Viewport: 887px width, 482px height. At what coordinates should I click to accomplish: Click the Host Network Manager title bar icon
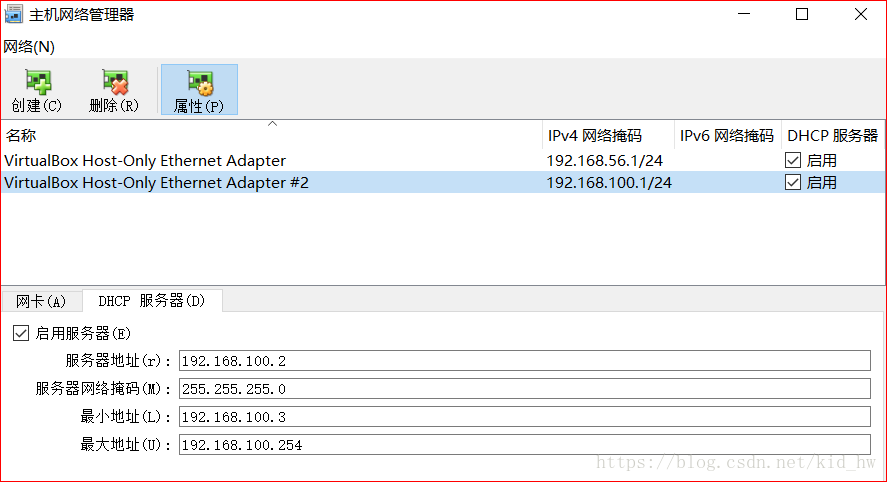coord(14,14)
